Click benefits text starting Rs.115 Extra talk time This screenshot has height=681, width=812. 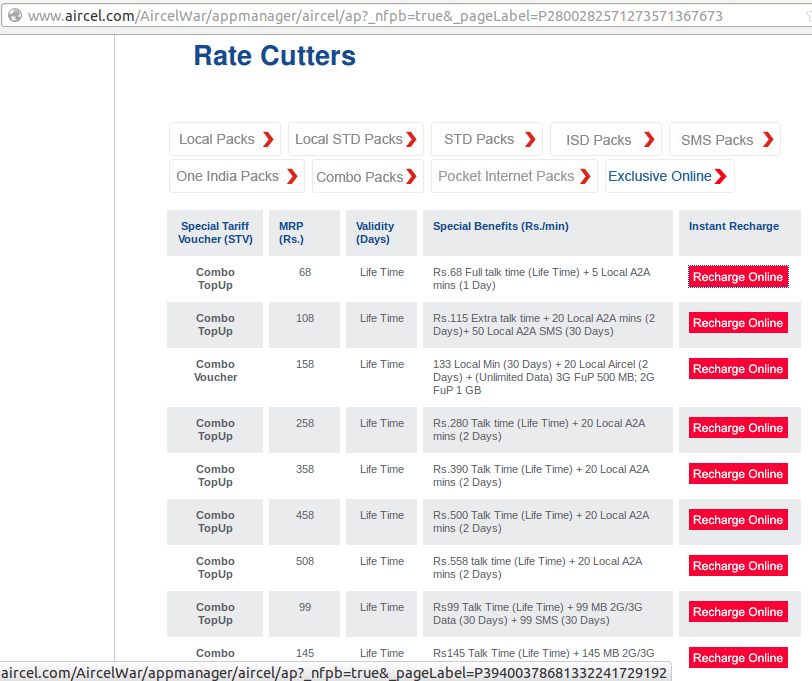[544, 325]
